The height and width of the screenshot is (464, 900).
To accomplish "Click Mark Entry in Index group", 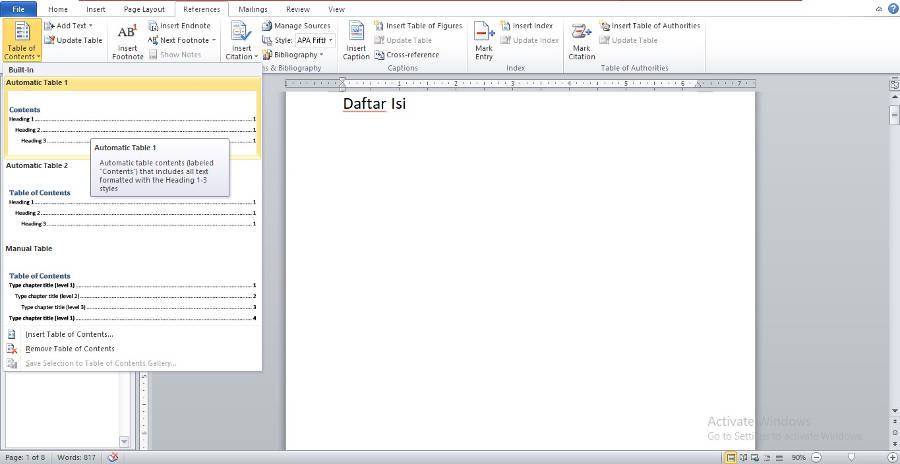I will [484, 40].
